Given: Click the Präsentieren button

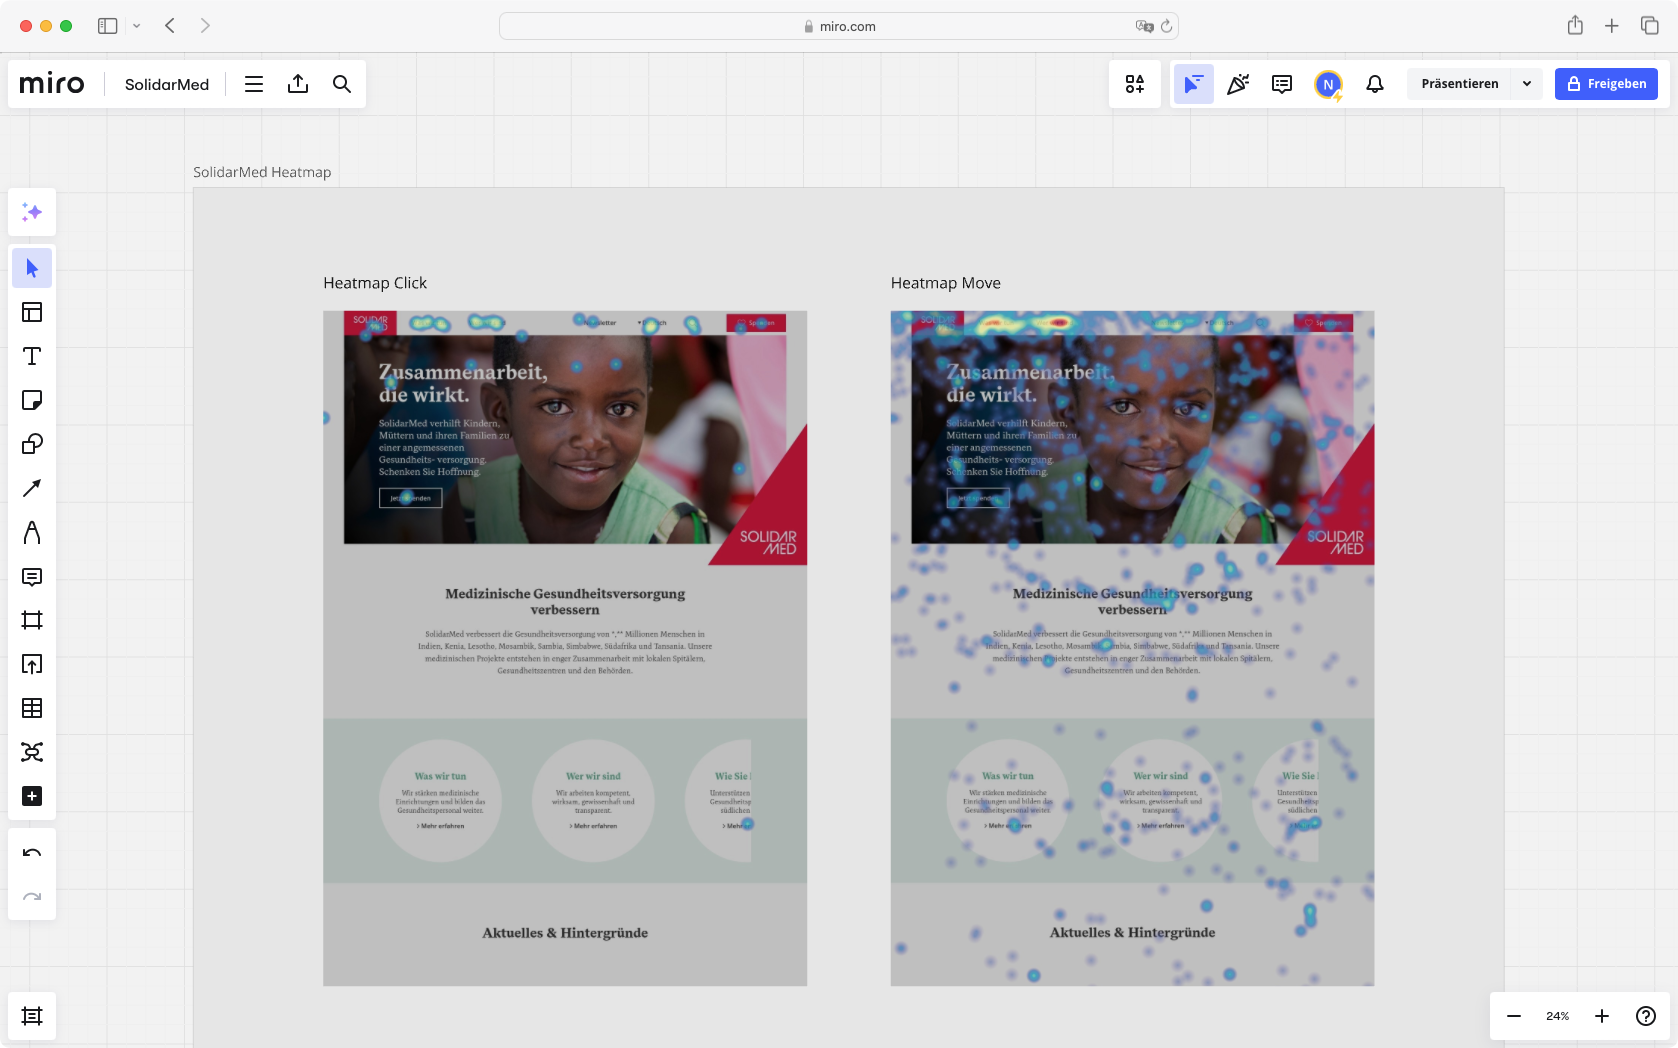Looking at the screenshot, I should coord(1460,84).
